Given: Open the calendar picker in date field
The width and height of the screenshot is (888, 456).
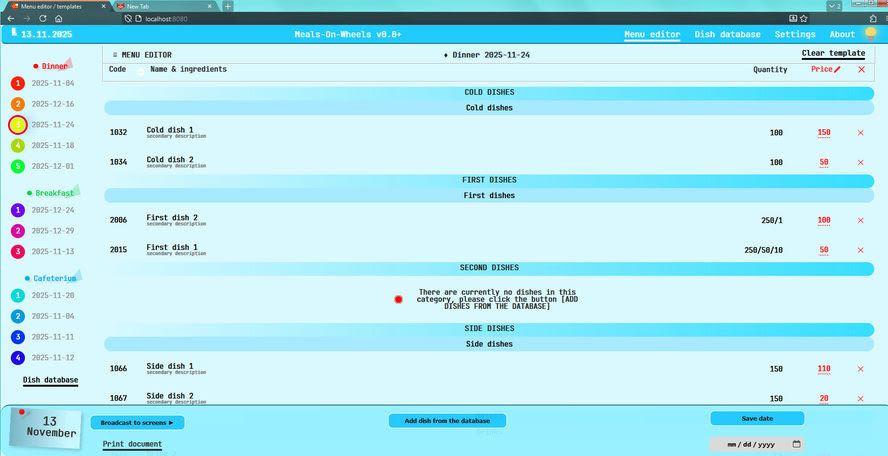Looking at the screenshot, I should click(x=796, y=443).
